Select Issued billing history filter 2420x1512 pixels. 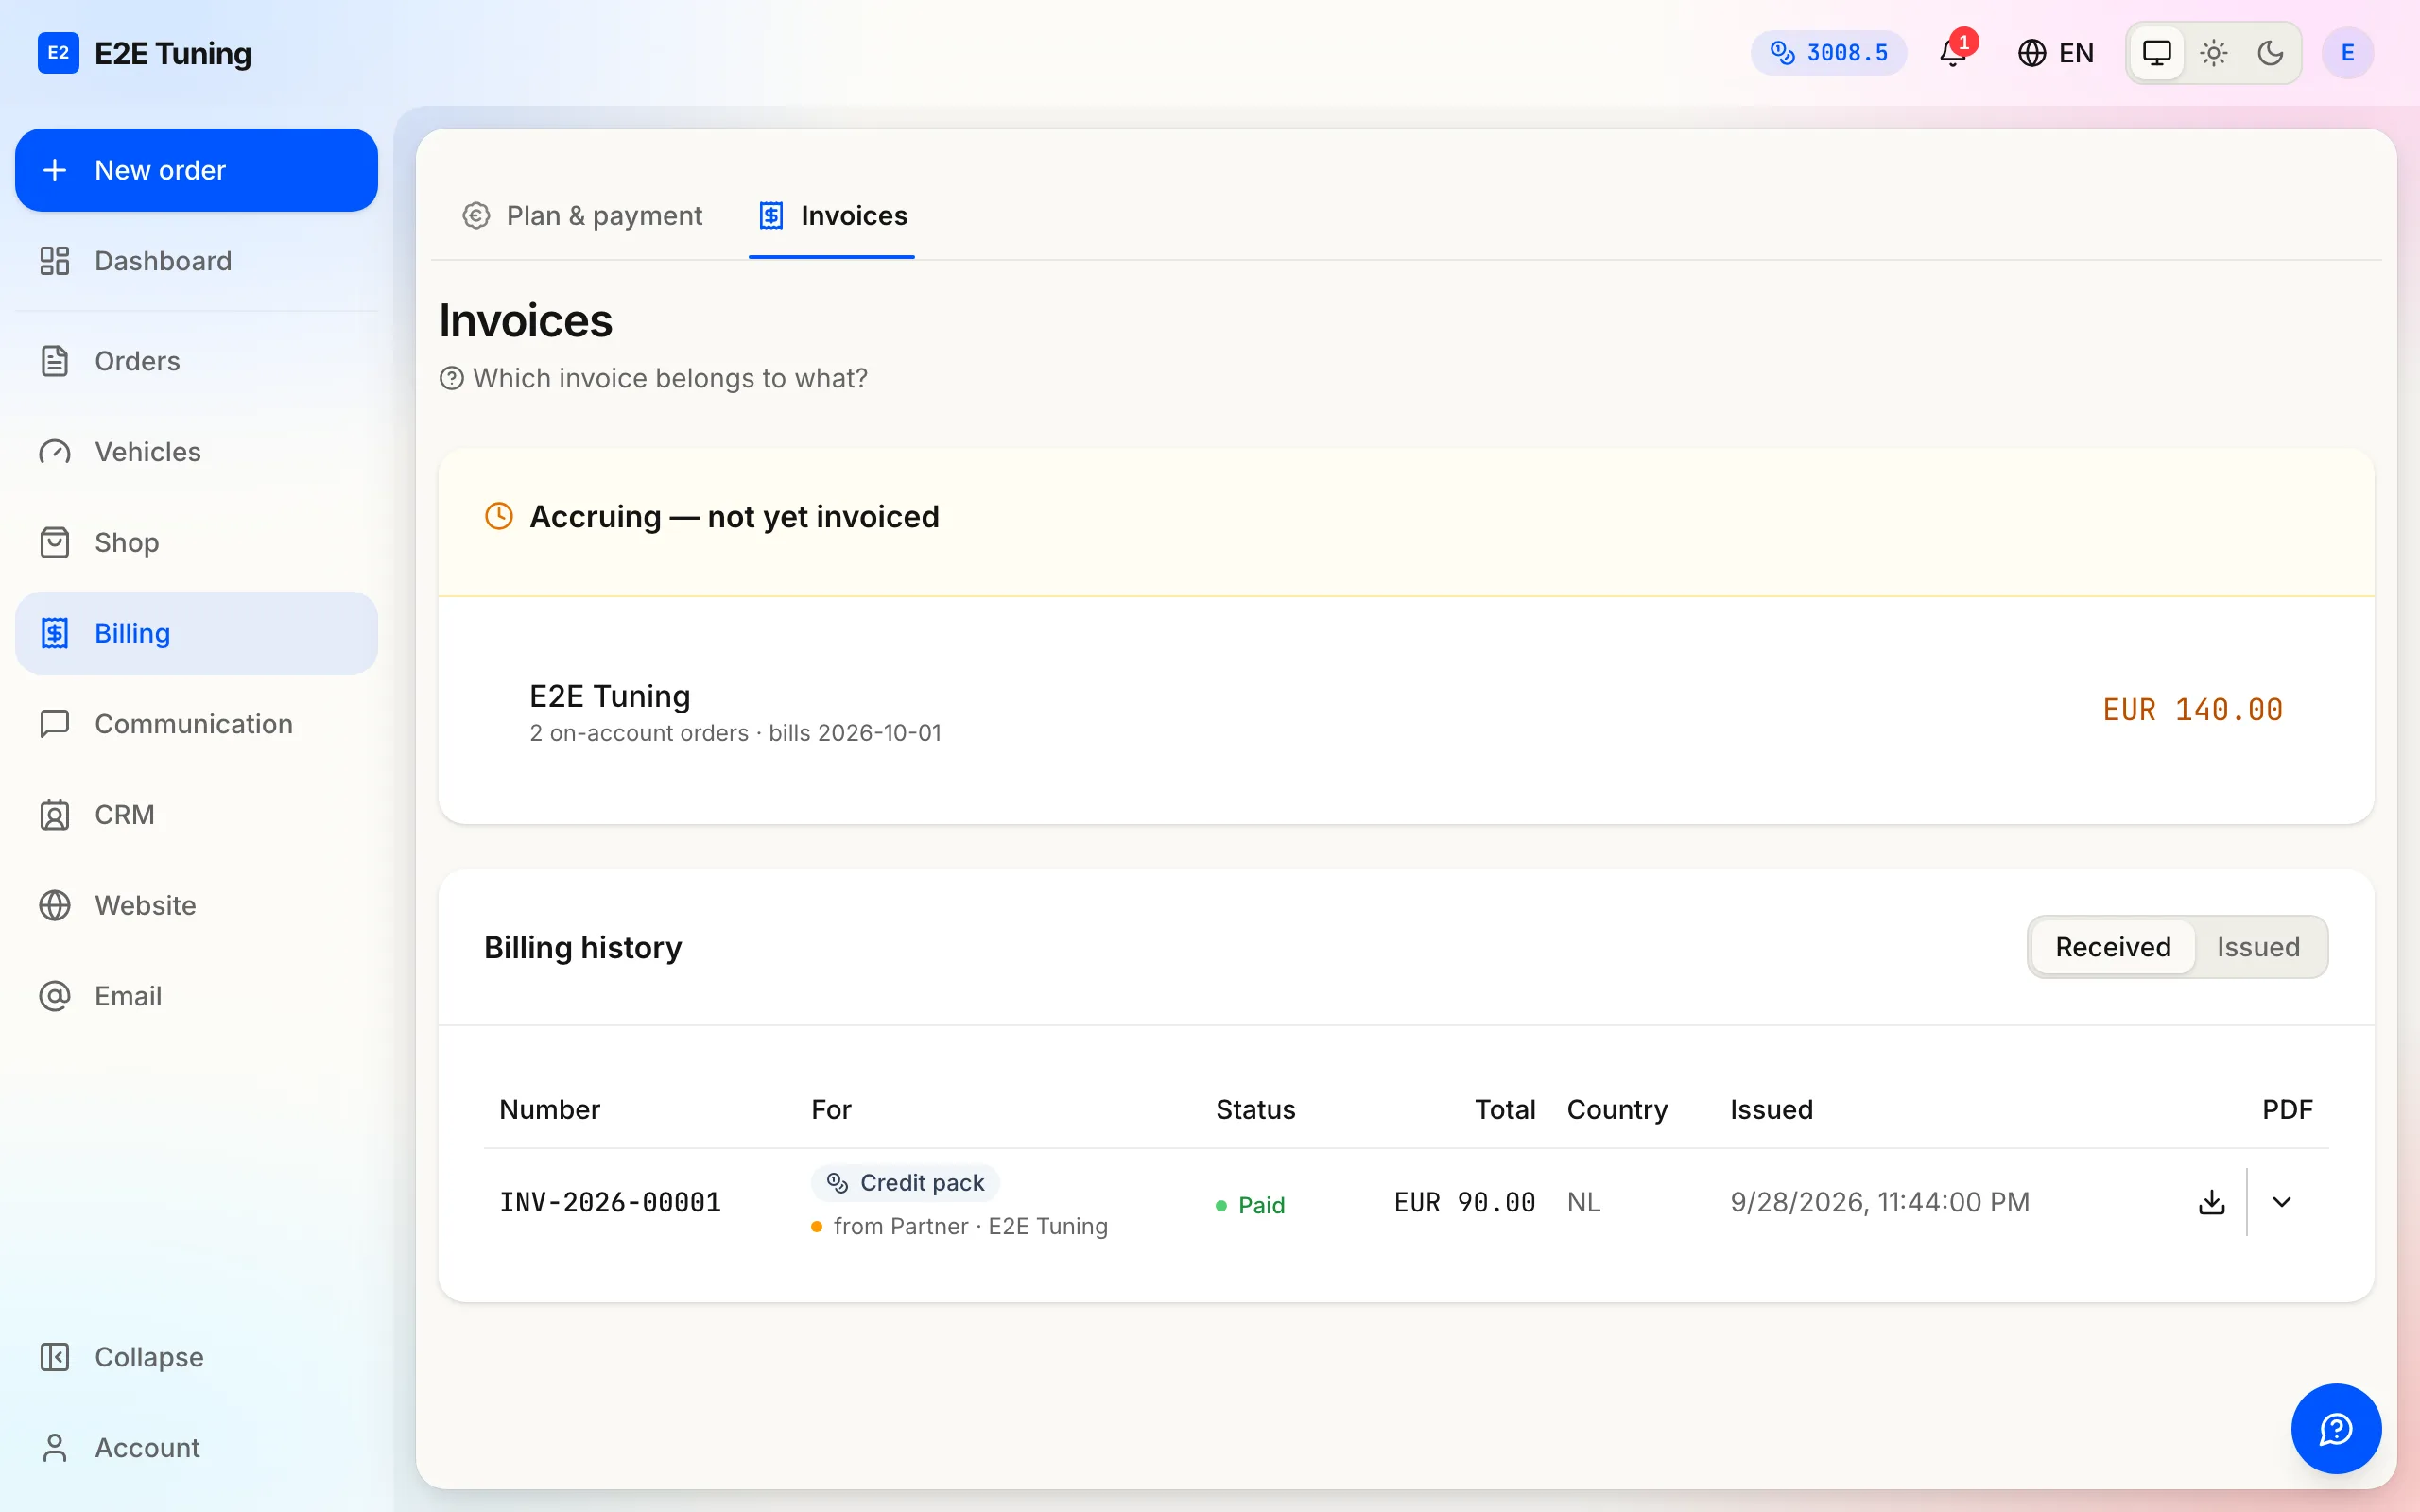pyautogui.click(x=2258, y=947)
